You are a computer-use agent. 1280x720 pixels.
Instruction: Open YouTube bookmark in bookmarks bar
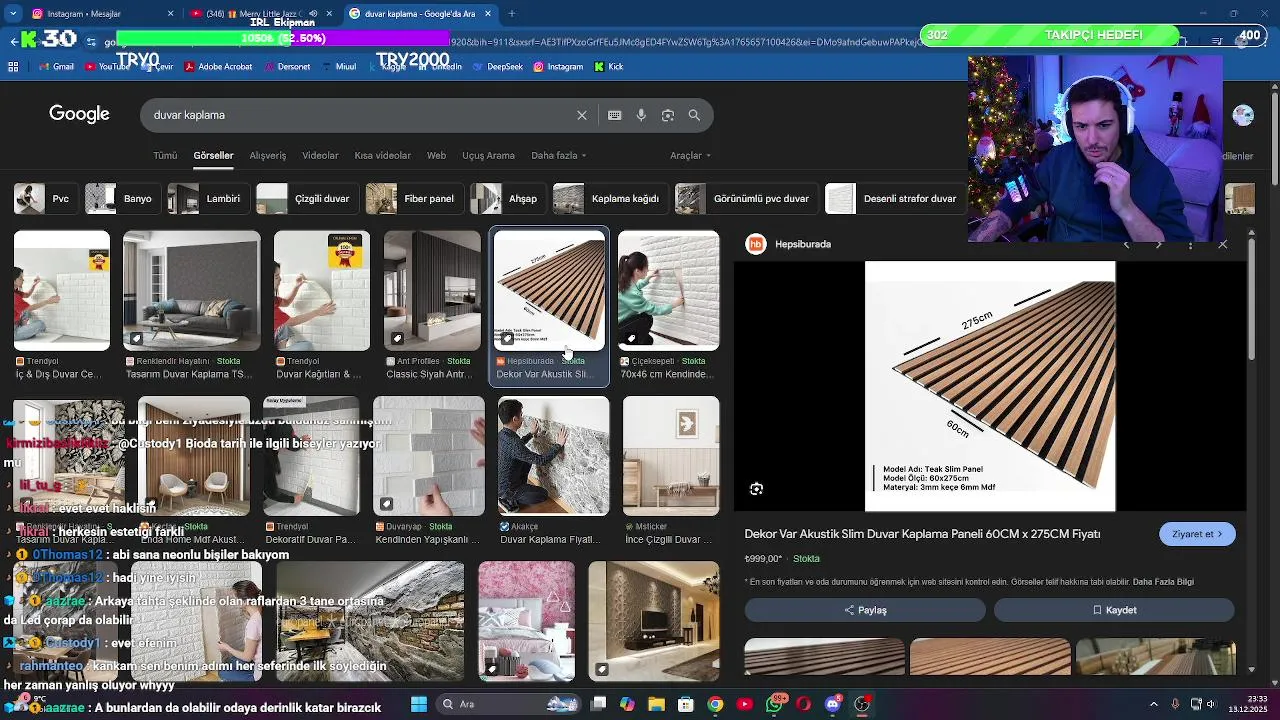[107, 67]
